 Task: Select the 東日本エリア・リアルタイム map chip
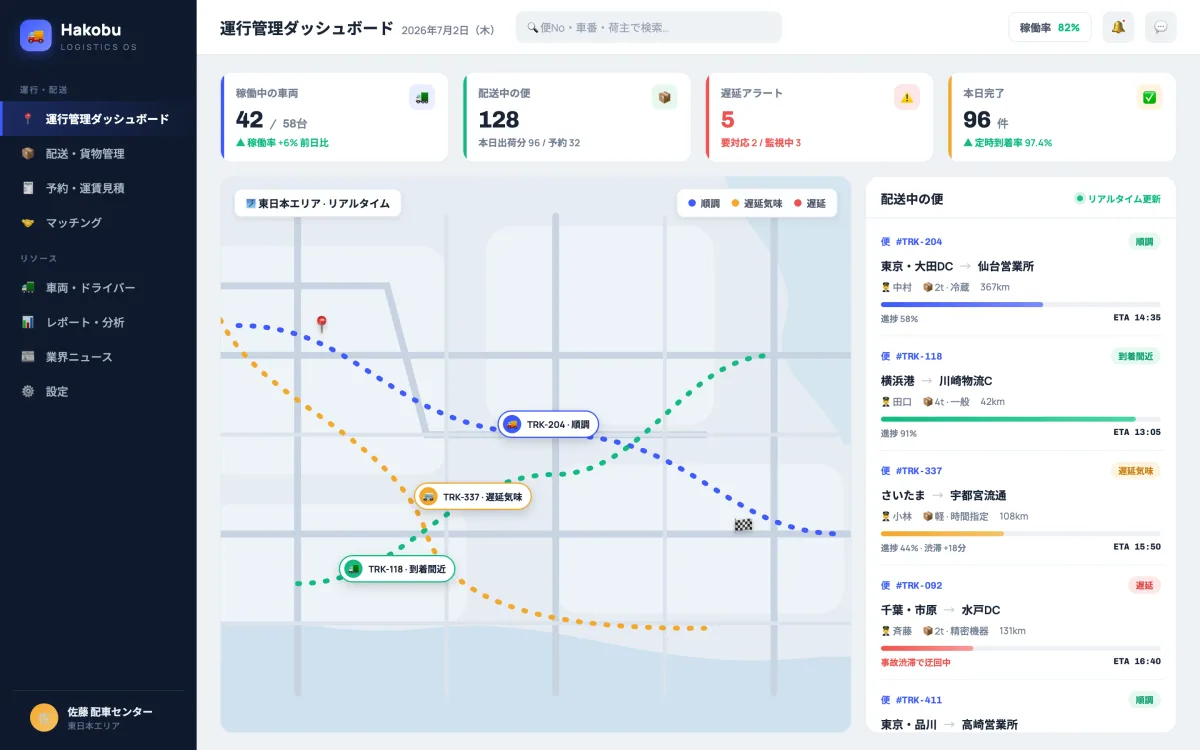318,203
